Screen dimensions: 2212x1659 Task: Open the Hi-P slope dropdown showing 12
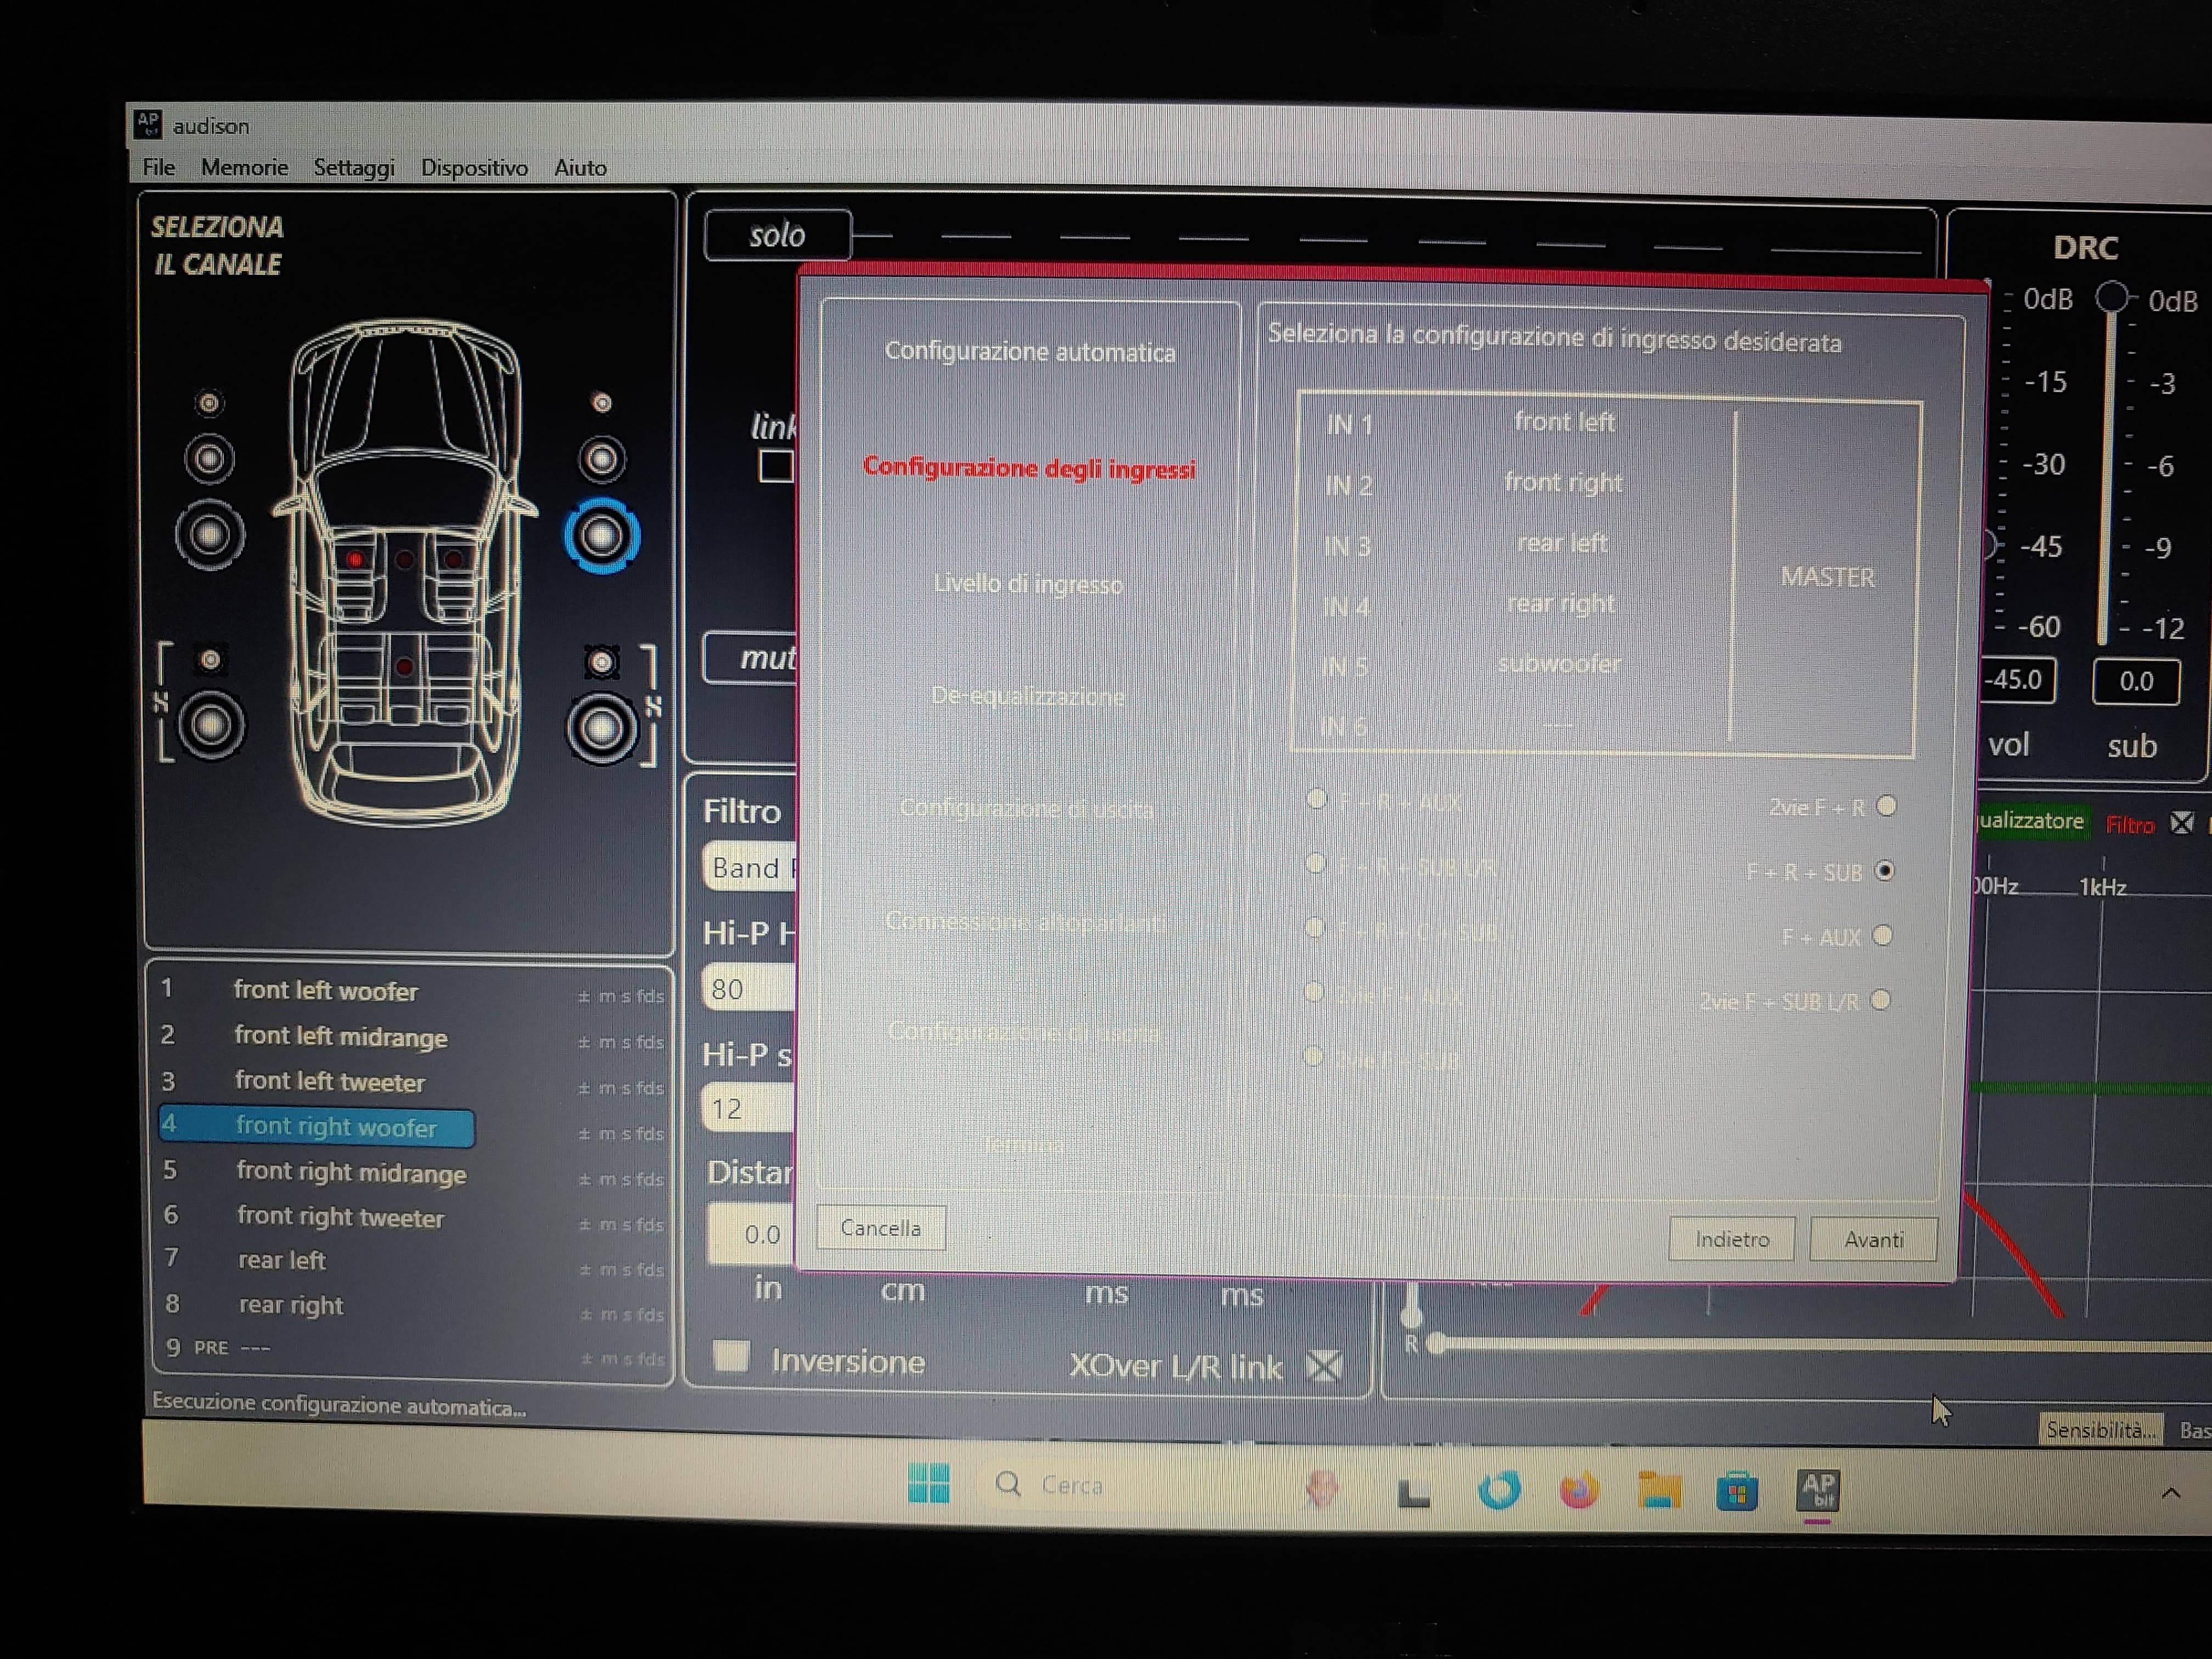(x=750, y=1108)
